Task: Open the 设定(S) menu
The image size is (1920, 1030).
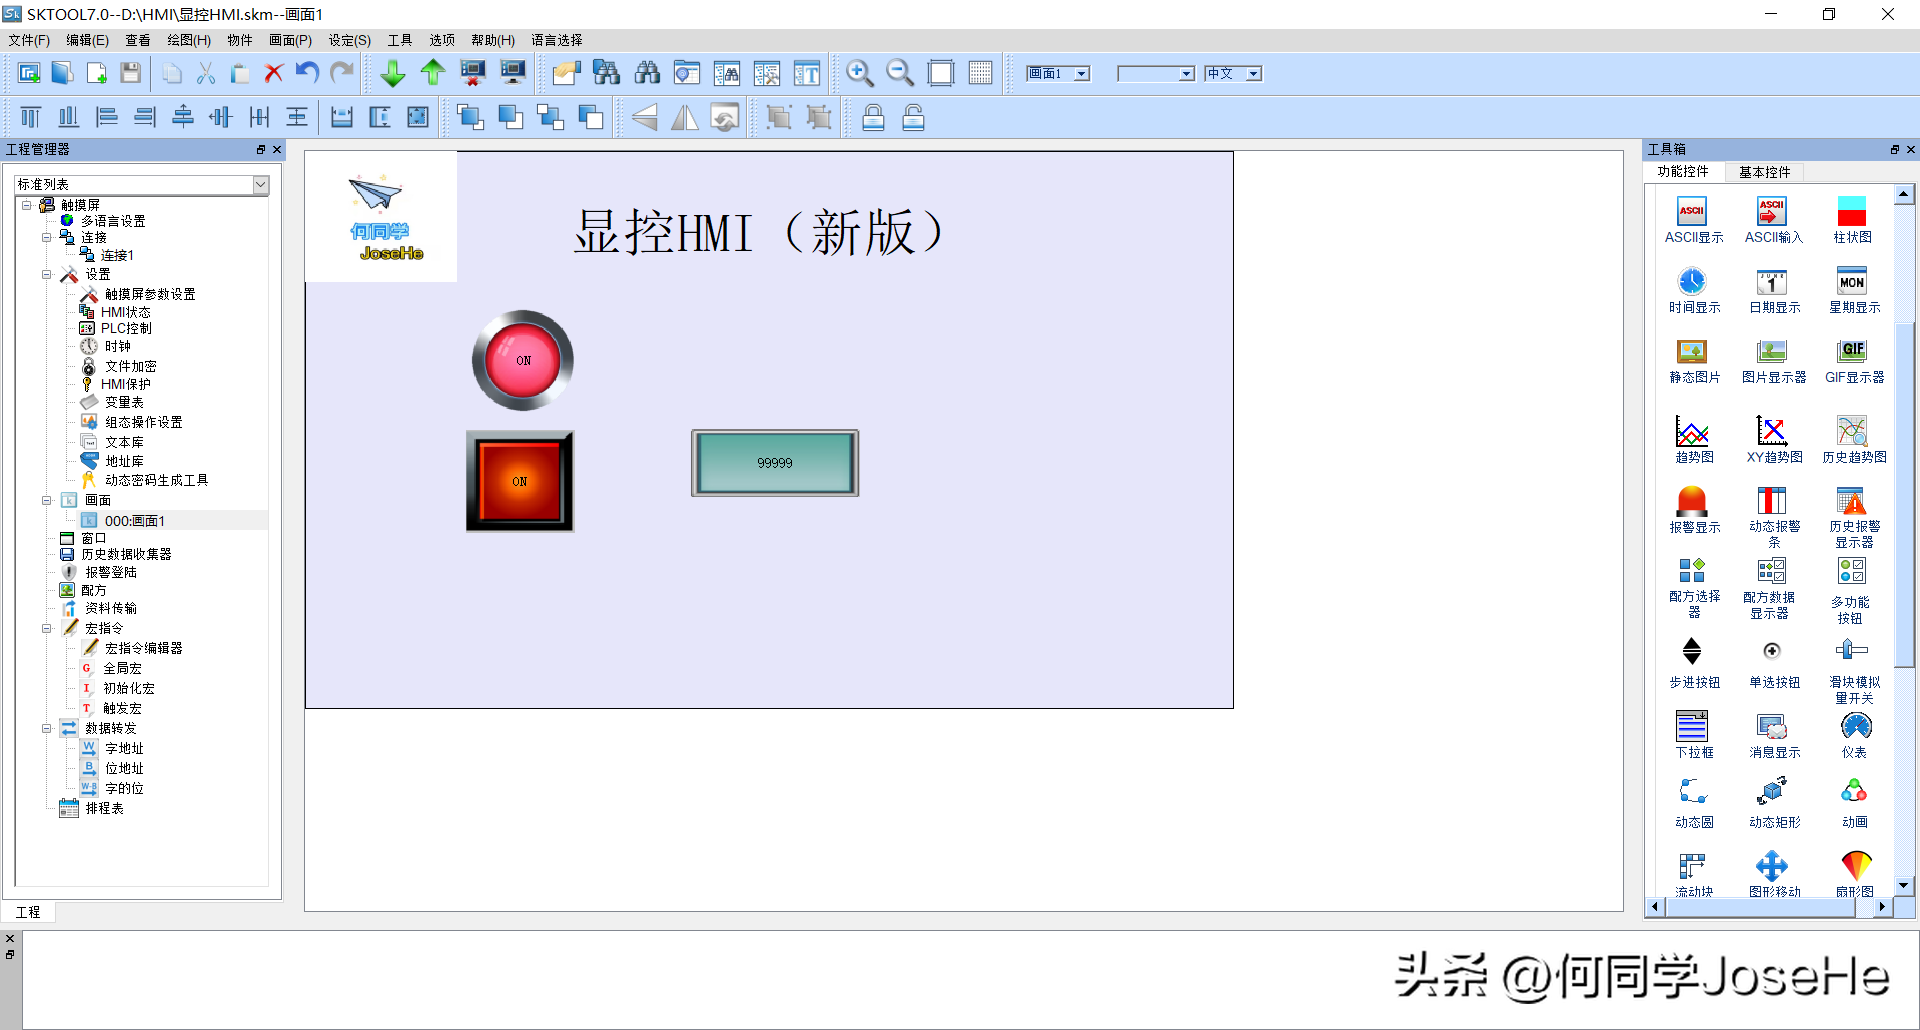Action: point(349,40)
